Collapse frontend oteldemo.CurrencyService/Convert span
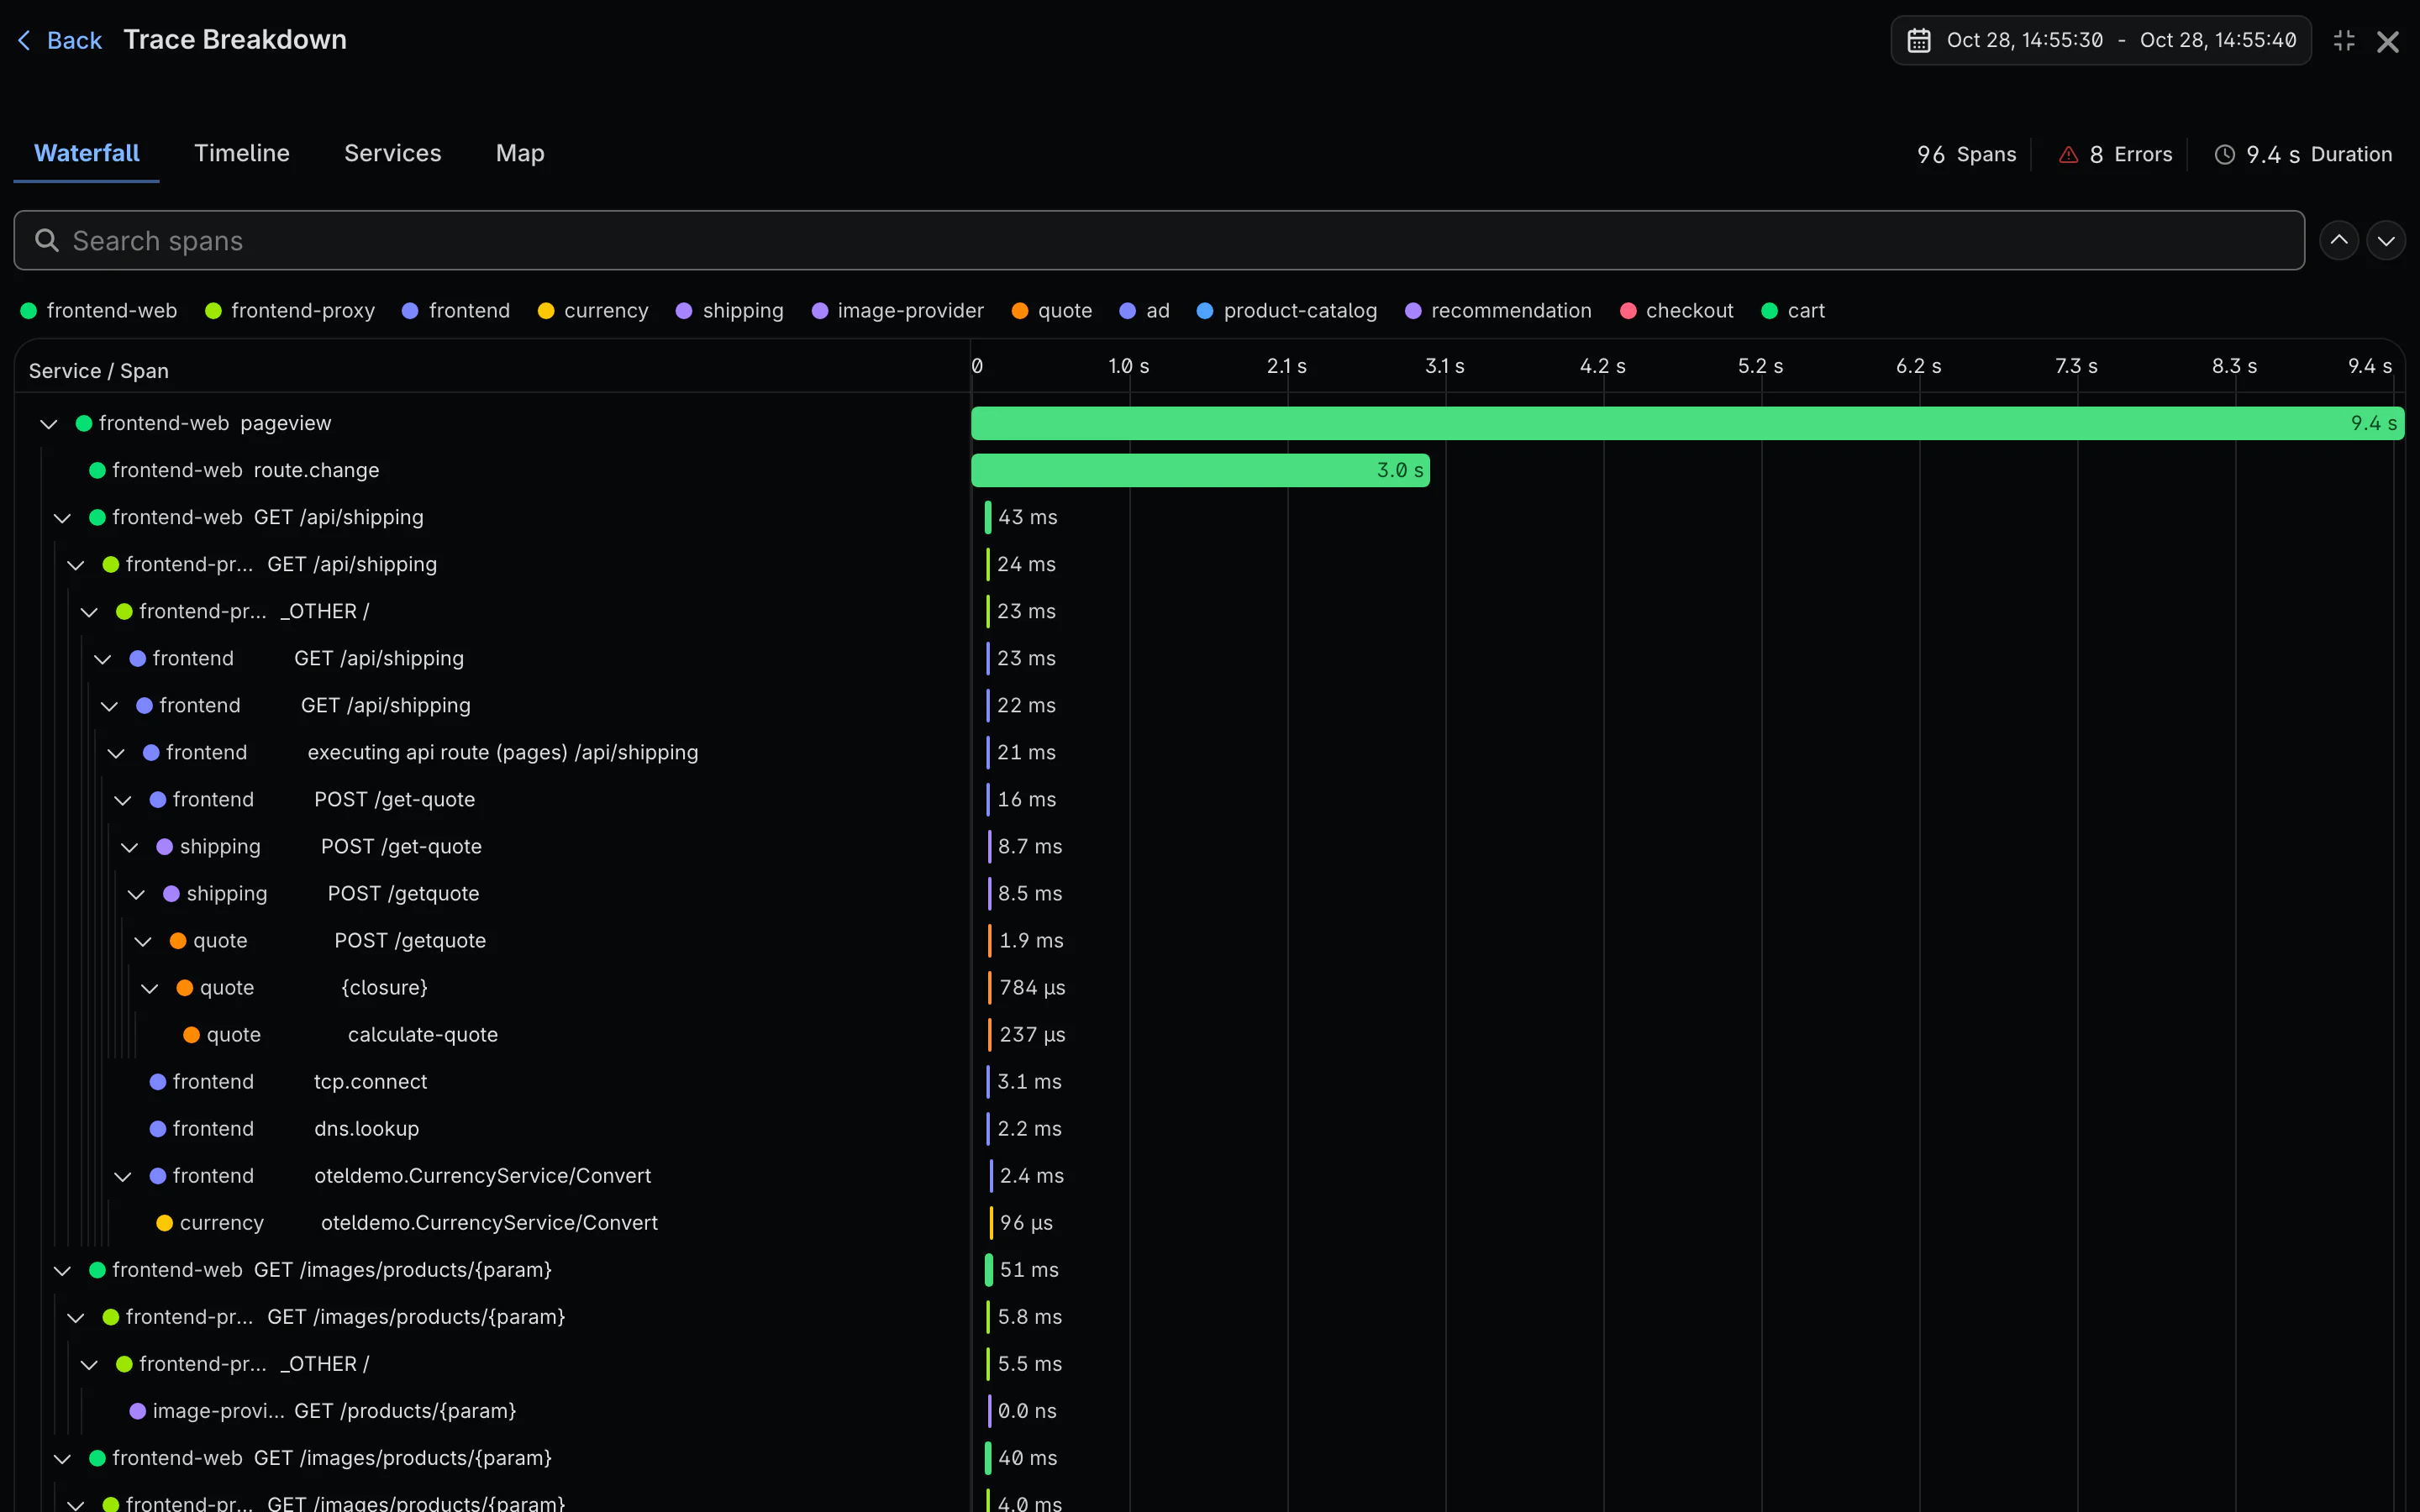 point(122,1176)
